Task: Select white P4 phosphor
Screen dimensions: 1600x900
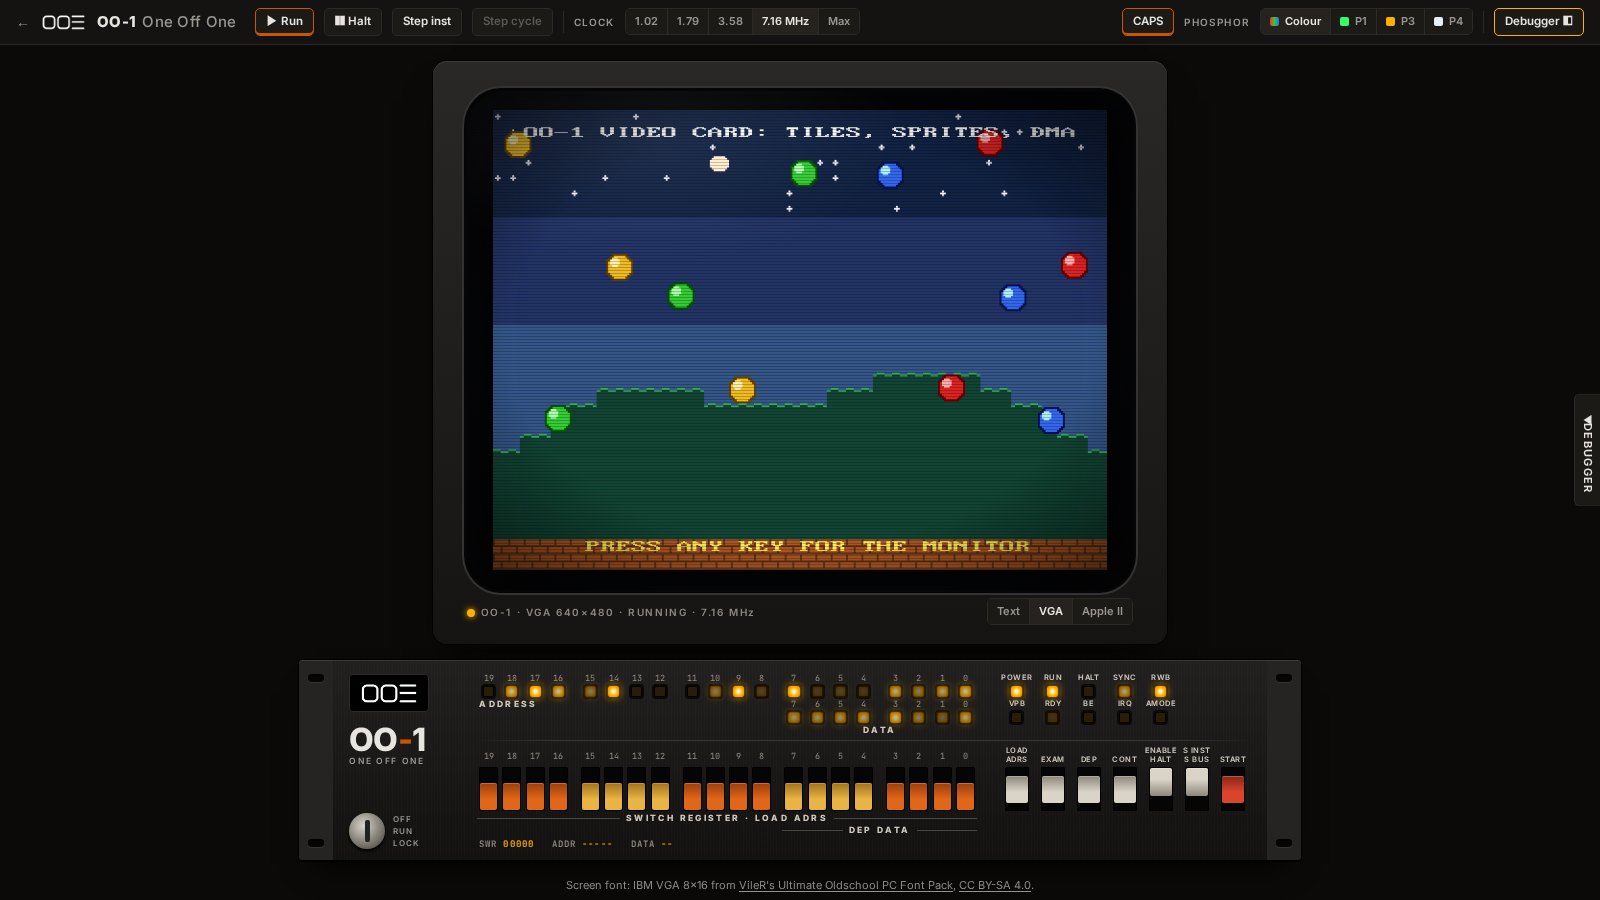Action: point(1448,21)
